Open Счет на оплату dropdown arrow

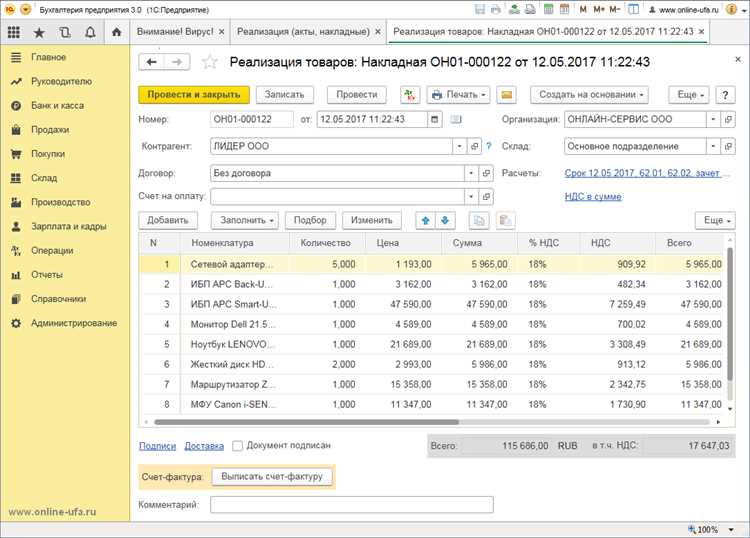click(x=471, y=196)
